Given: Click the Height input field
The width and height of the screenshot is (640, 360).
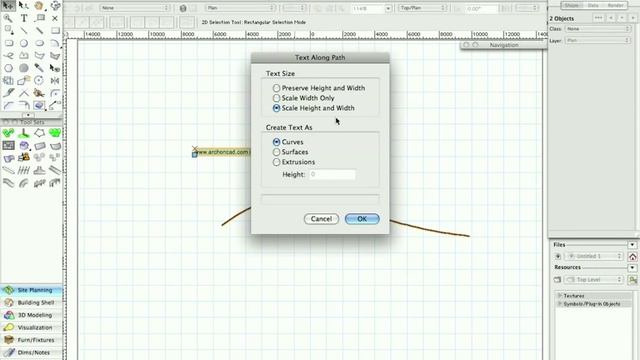Looking at the screenshot, I should 332,174.
